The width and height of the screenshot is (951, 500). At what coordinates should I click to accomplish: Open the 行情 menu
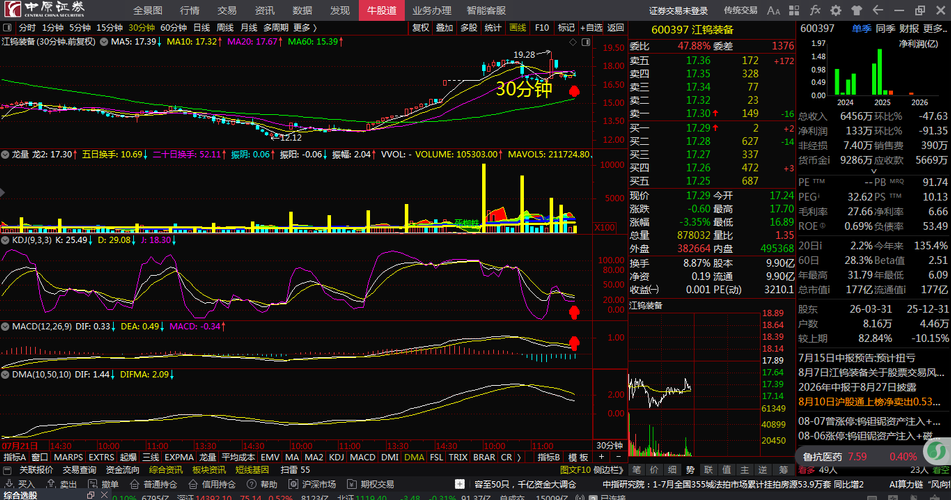pos(189,10)
